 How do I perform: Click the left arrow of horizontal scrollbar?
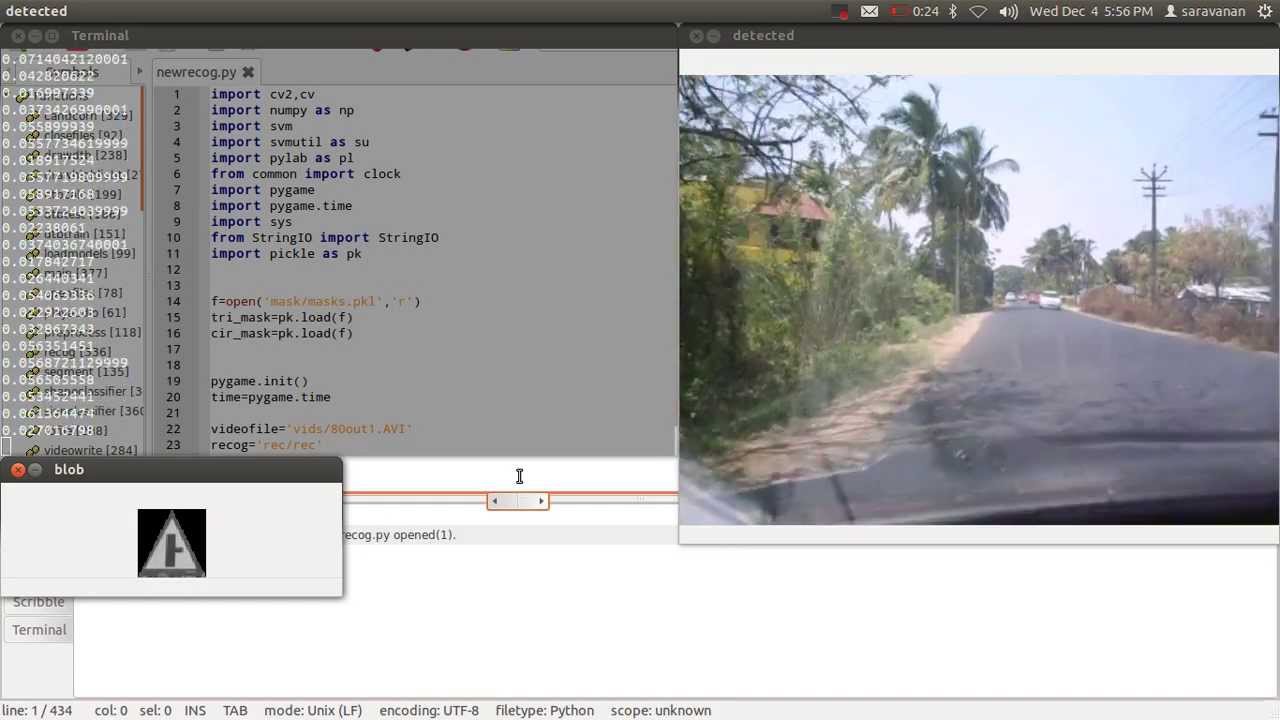(494, 501)
